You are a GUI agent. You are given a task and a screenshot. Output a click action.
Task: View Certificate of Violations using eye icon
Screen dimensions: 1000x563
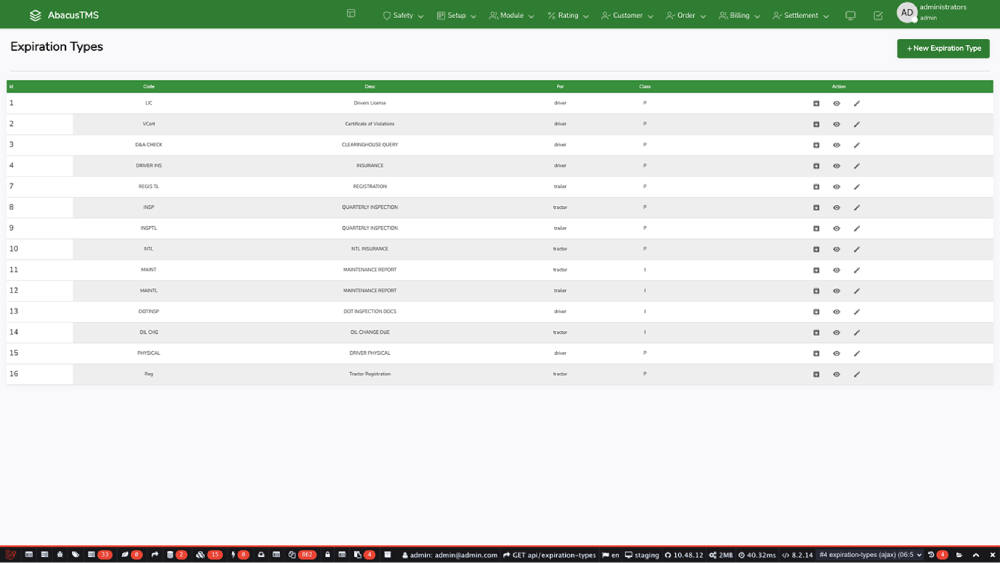click(x=837, y=124)
